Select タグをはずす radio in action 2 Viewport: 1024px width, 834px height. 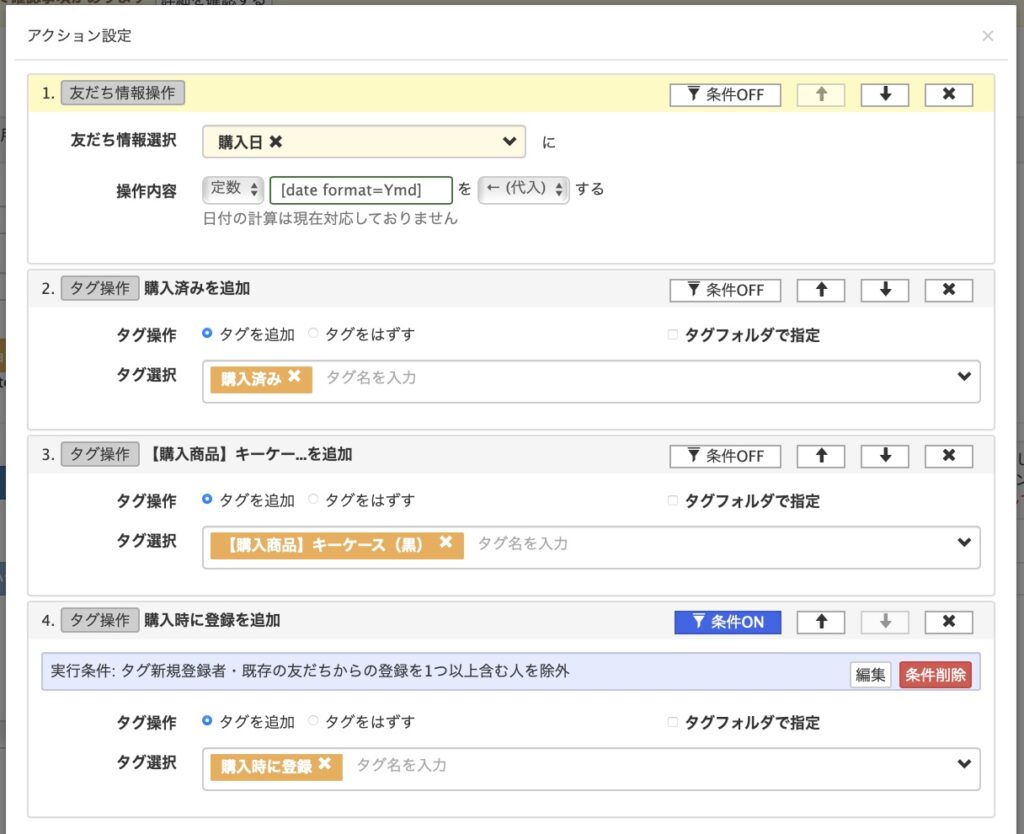click(313, 334)
